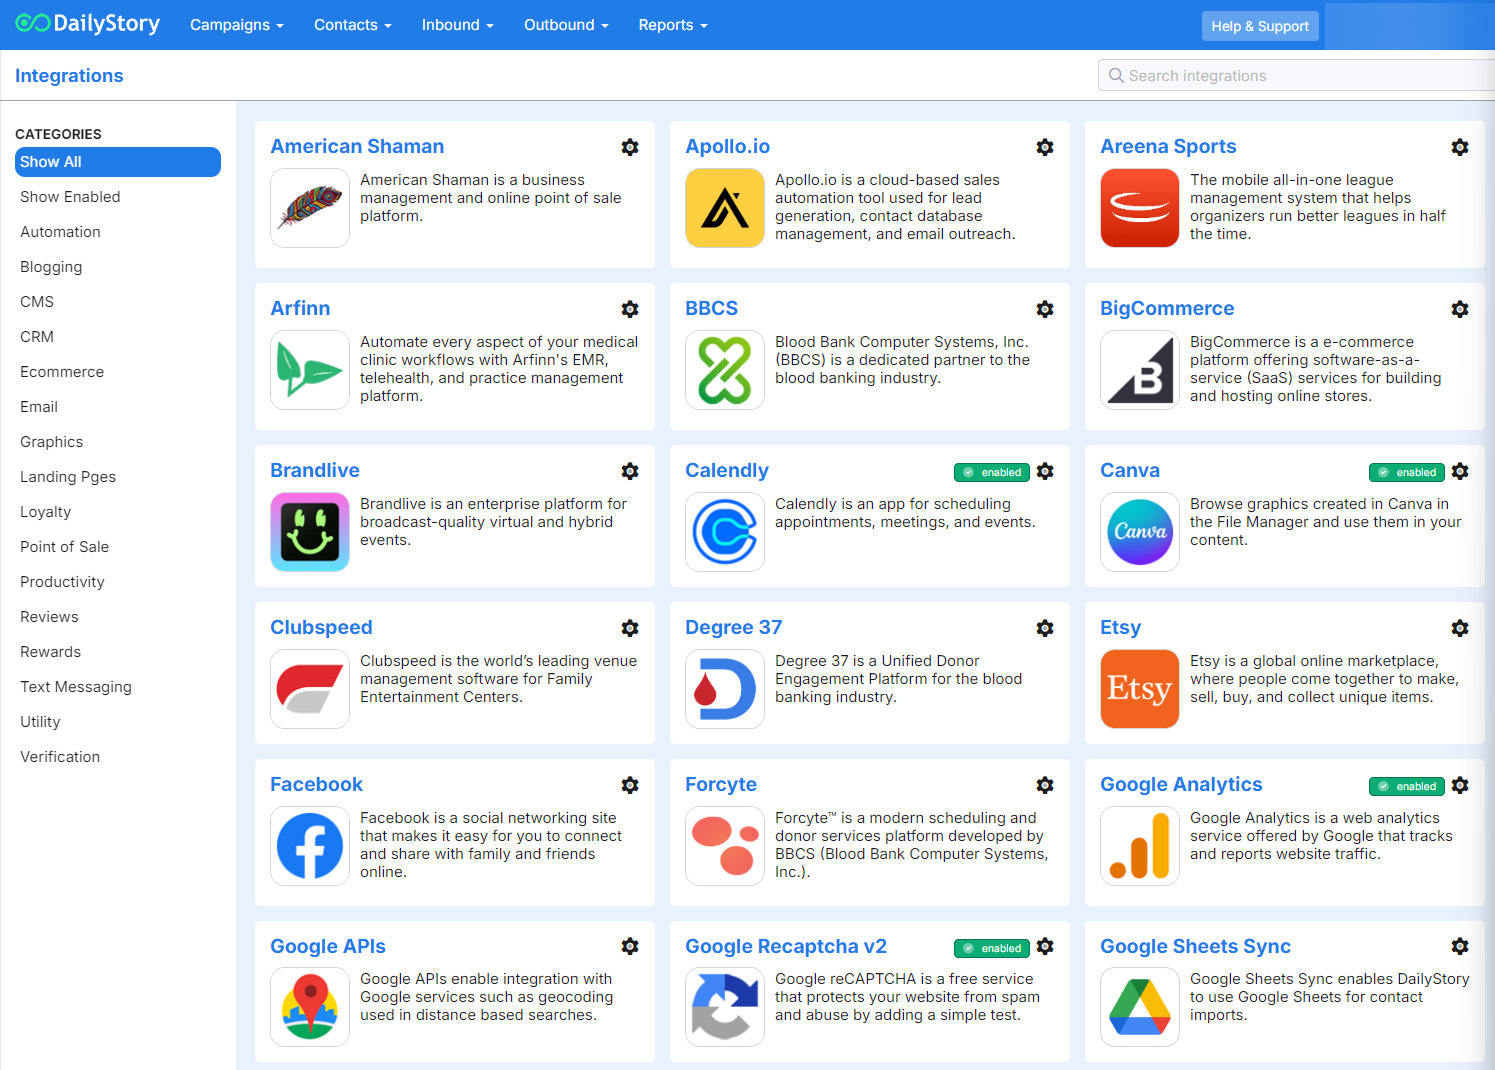Click the enabled badge on Calendly
This screenshot has width=1495, height=1070.
(x=992, y=472)
